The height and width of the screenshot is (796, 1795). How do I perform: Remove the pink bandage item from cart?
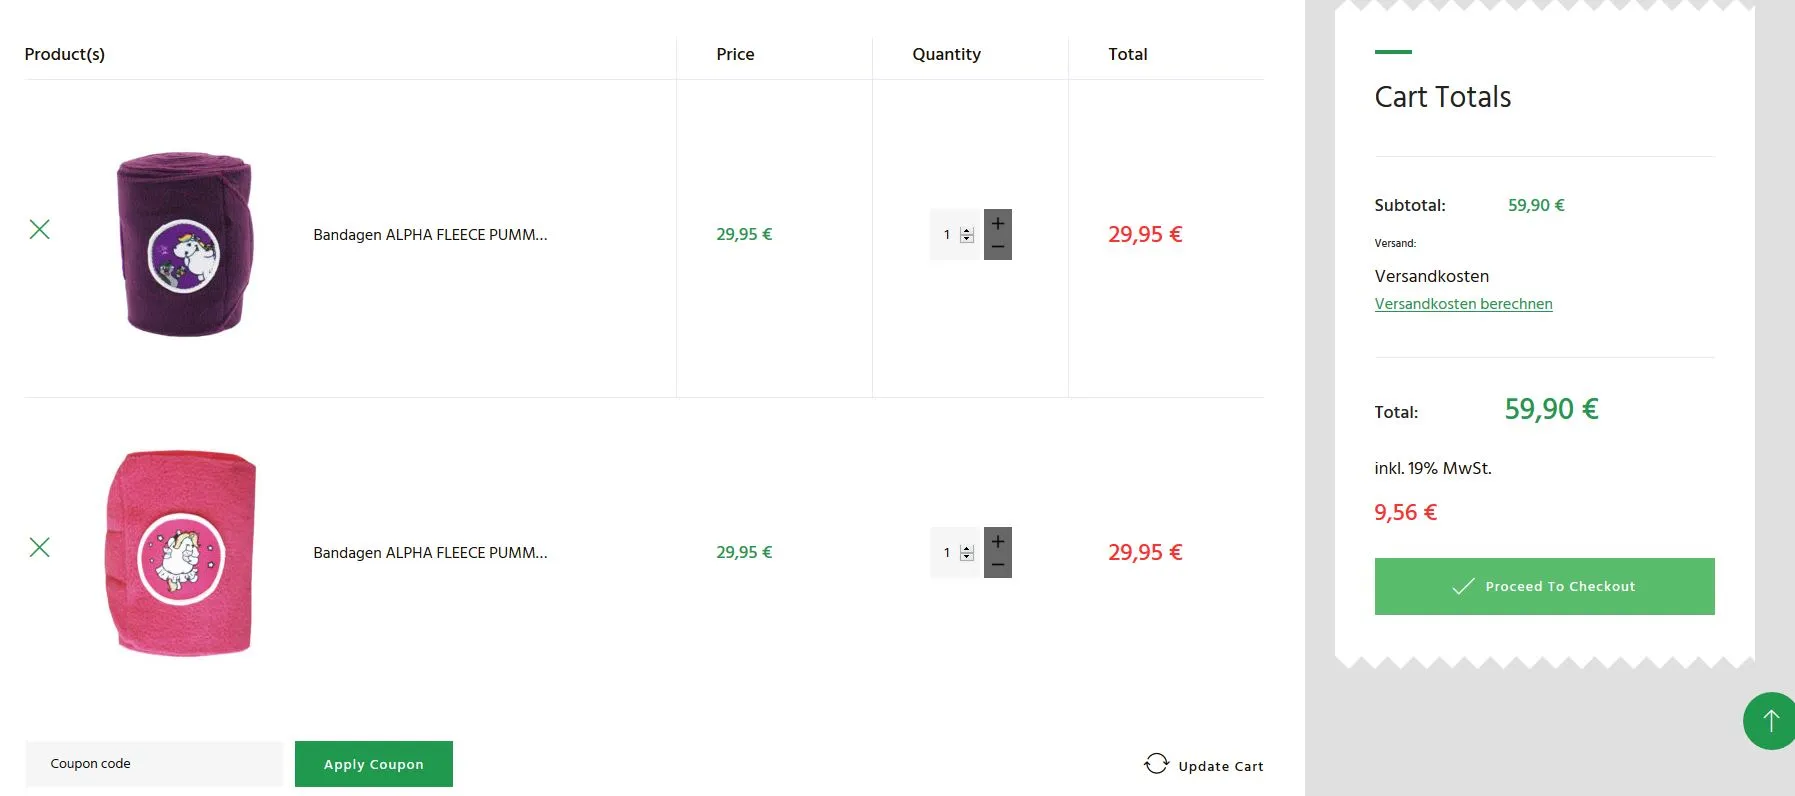[39, 547]
